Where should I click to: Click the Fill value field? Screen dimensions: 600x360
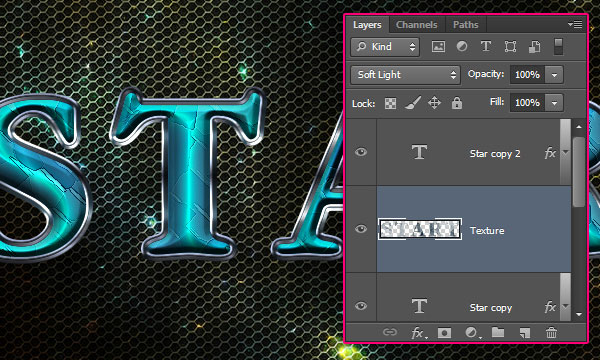point(527,103)
